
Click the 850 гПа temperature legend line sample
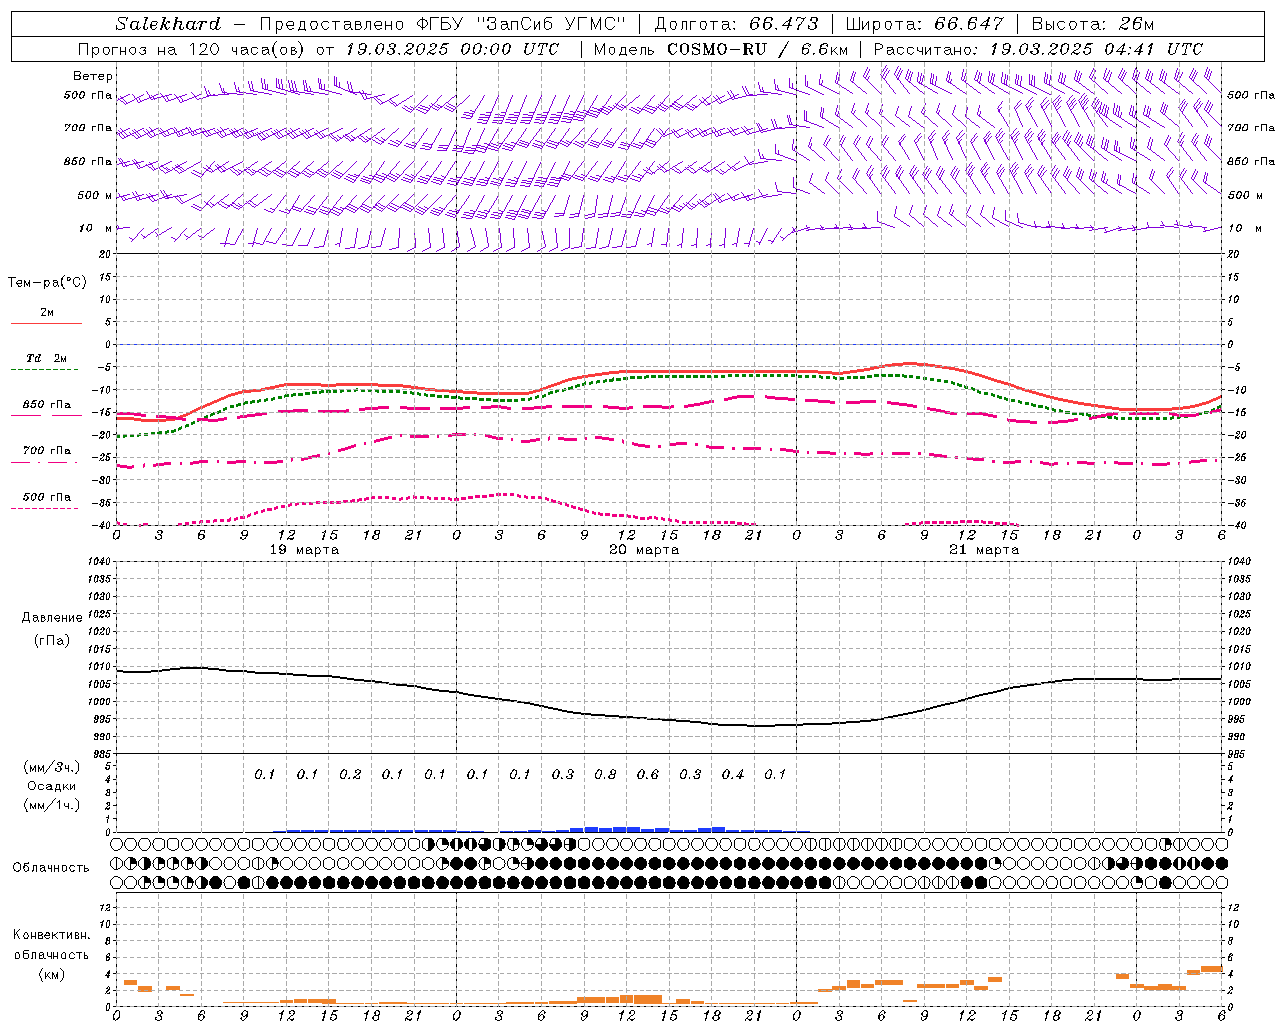point(46,416)
